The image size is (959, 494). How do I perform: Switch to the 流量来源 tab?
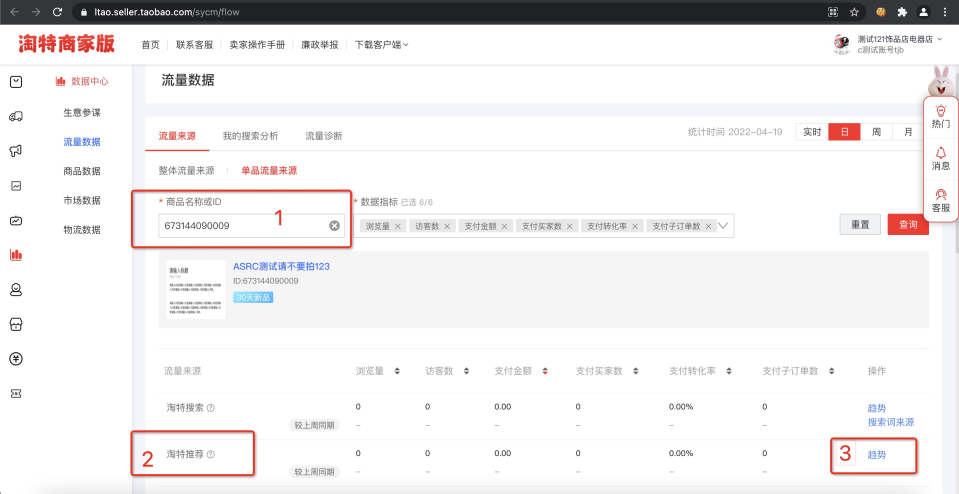click(177, 136)
